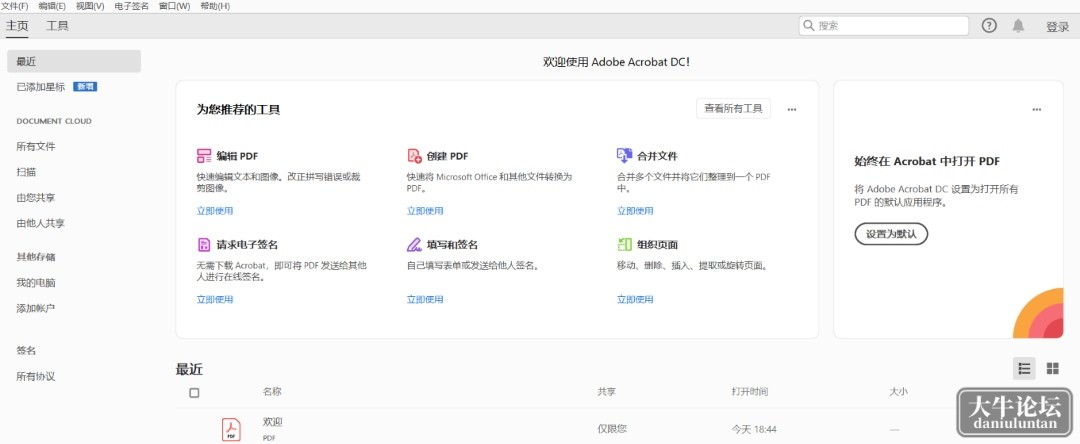Open more options in recommended tools card
Screen dimensions: 1080x444
792,109
